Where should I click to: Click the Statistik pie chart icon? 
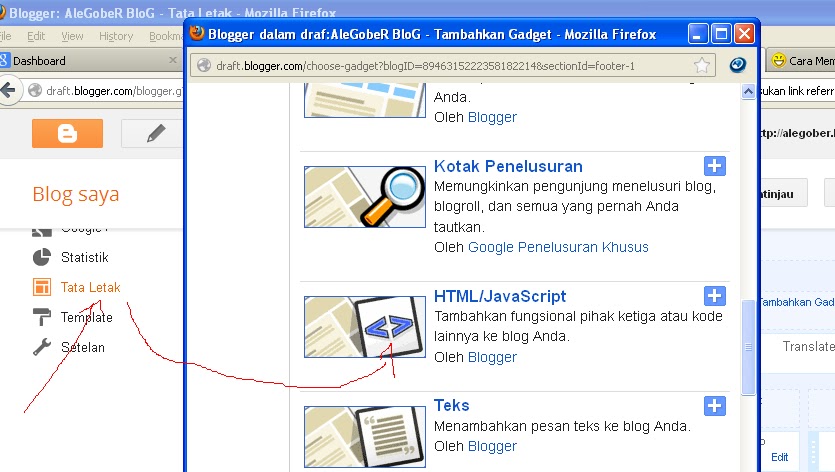pos(42,257)
